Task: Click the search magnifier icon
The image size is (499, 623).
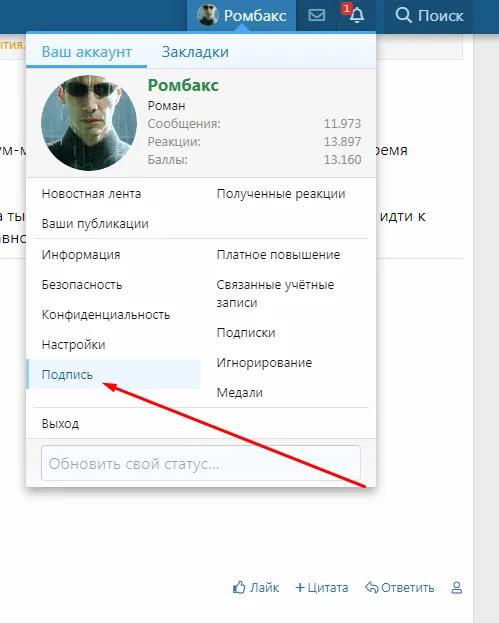Action: tap(403, 15)
